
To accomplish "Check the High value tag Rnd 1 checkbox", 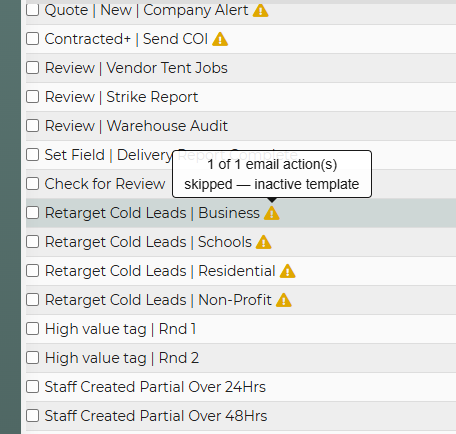I will click(33, 329).
